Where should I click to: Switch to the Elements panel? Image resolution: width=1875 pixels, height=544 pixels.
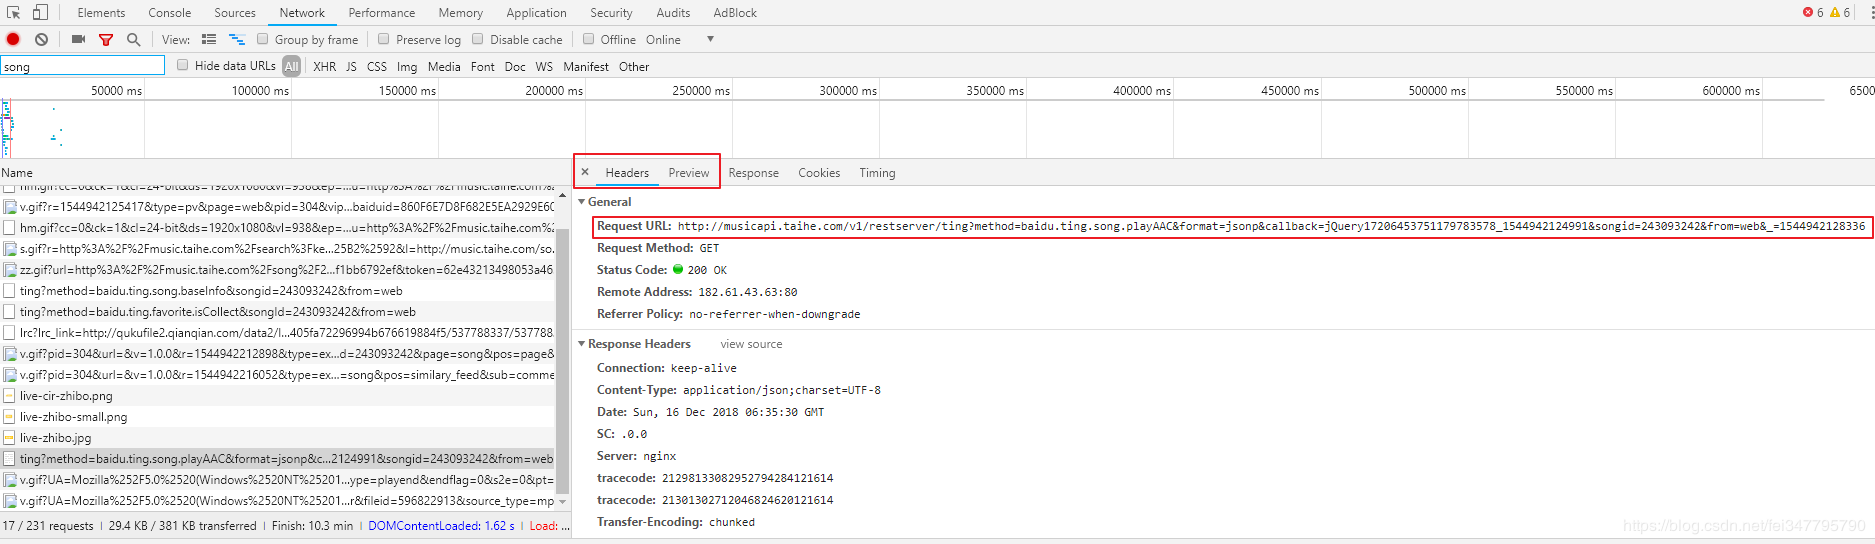(x=101, y=12)
